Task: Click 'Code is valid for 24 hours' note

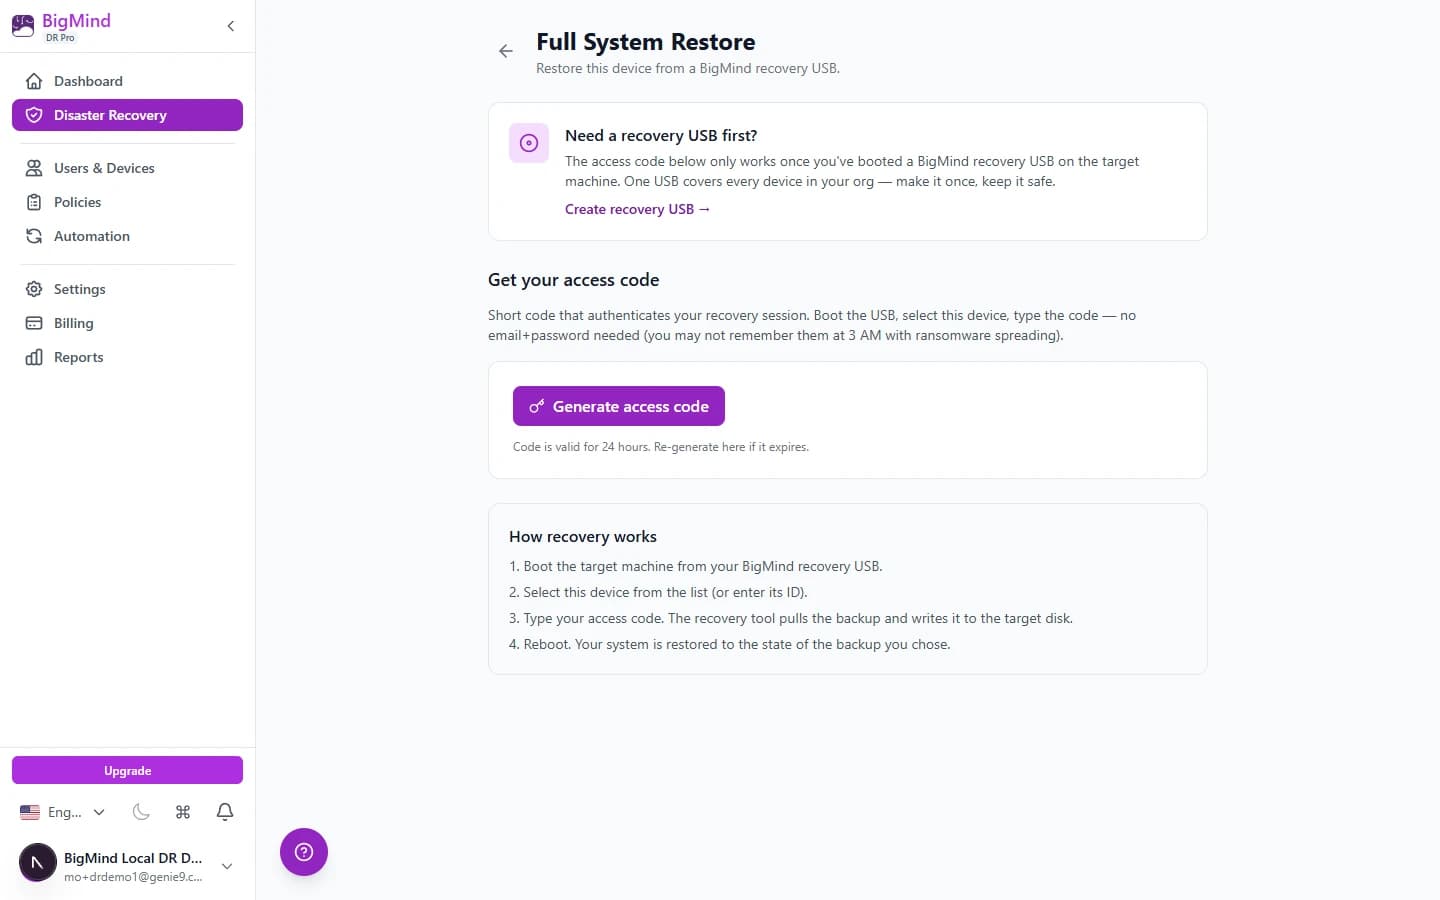Action: pos(661,447)
